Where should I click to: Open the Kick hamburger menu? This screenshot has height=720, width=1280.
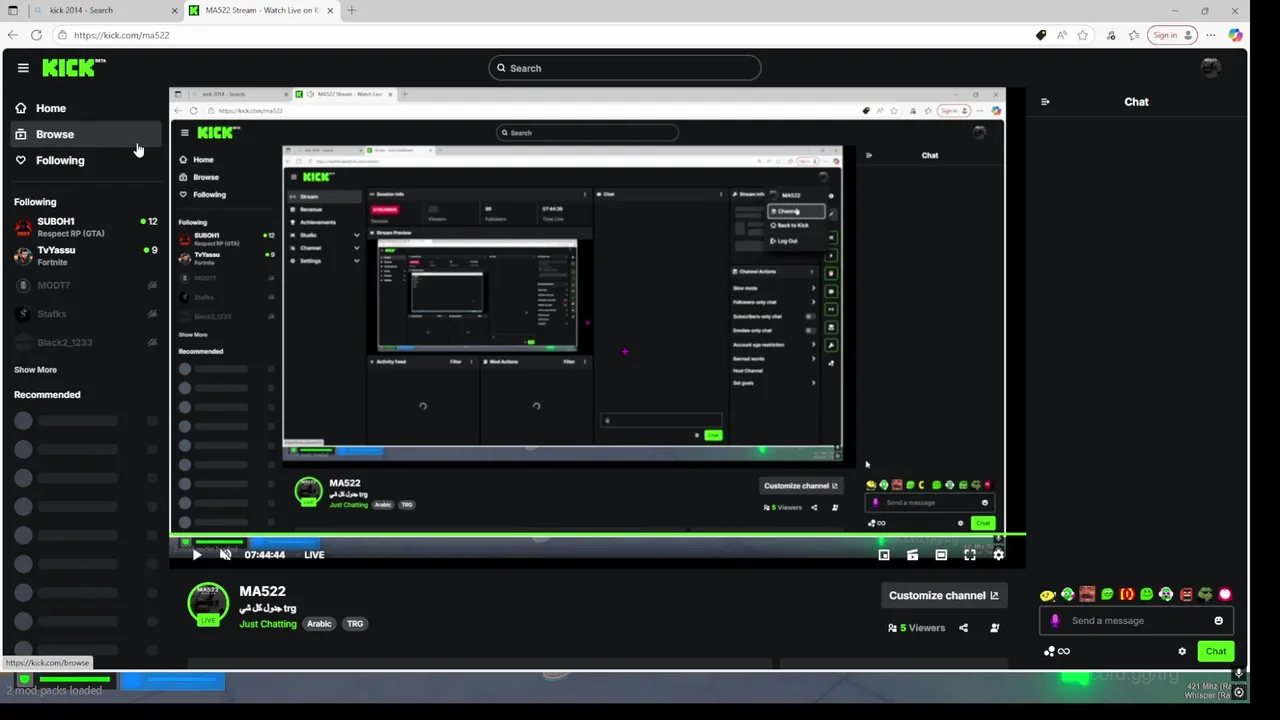(x=23, y=68)
